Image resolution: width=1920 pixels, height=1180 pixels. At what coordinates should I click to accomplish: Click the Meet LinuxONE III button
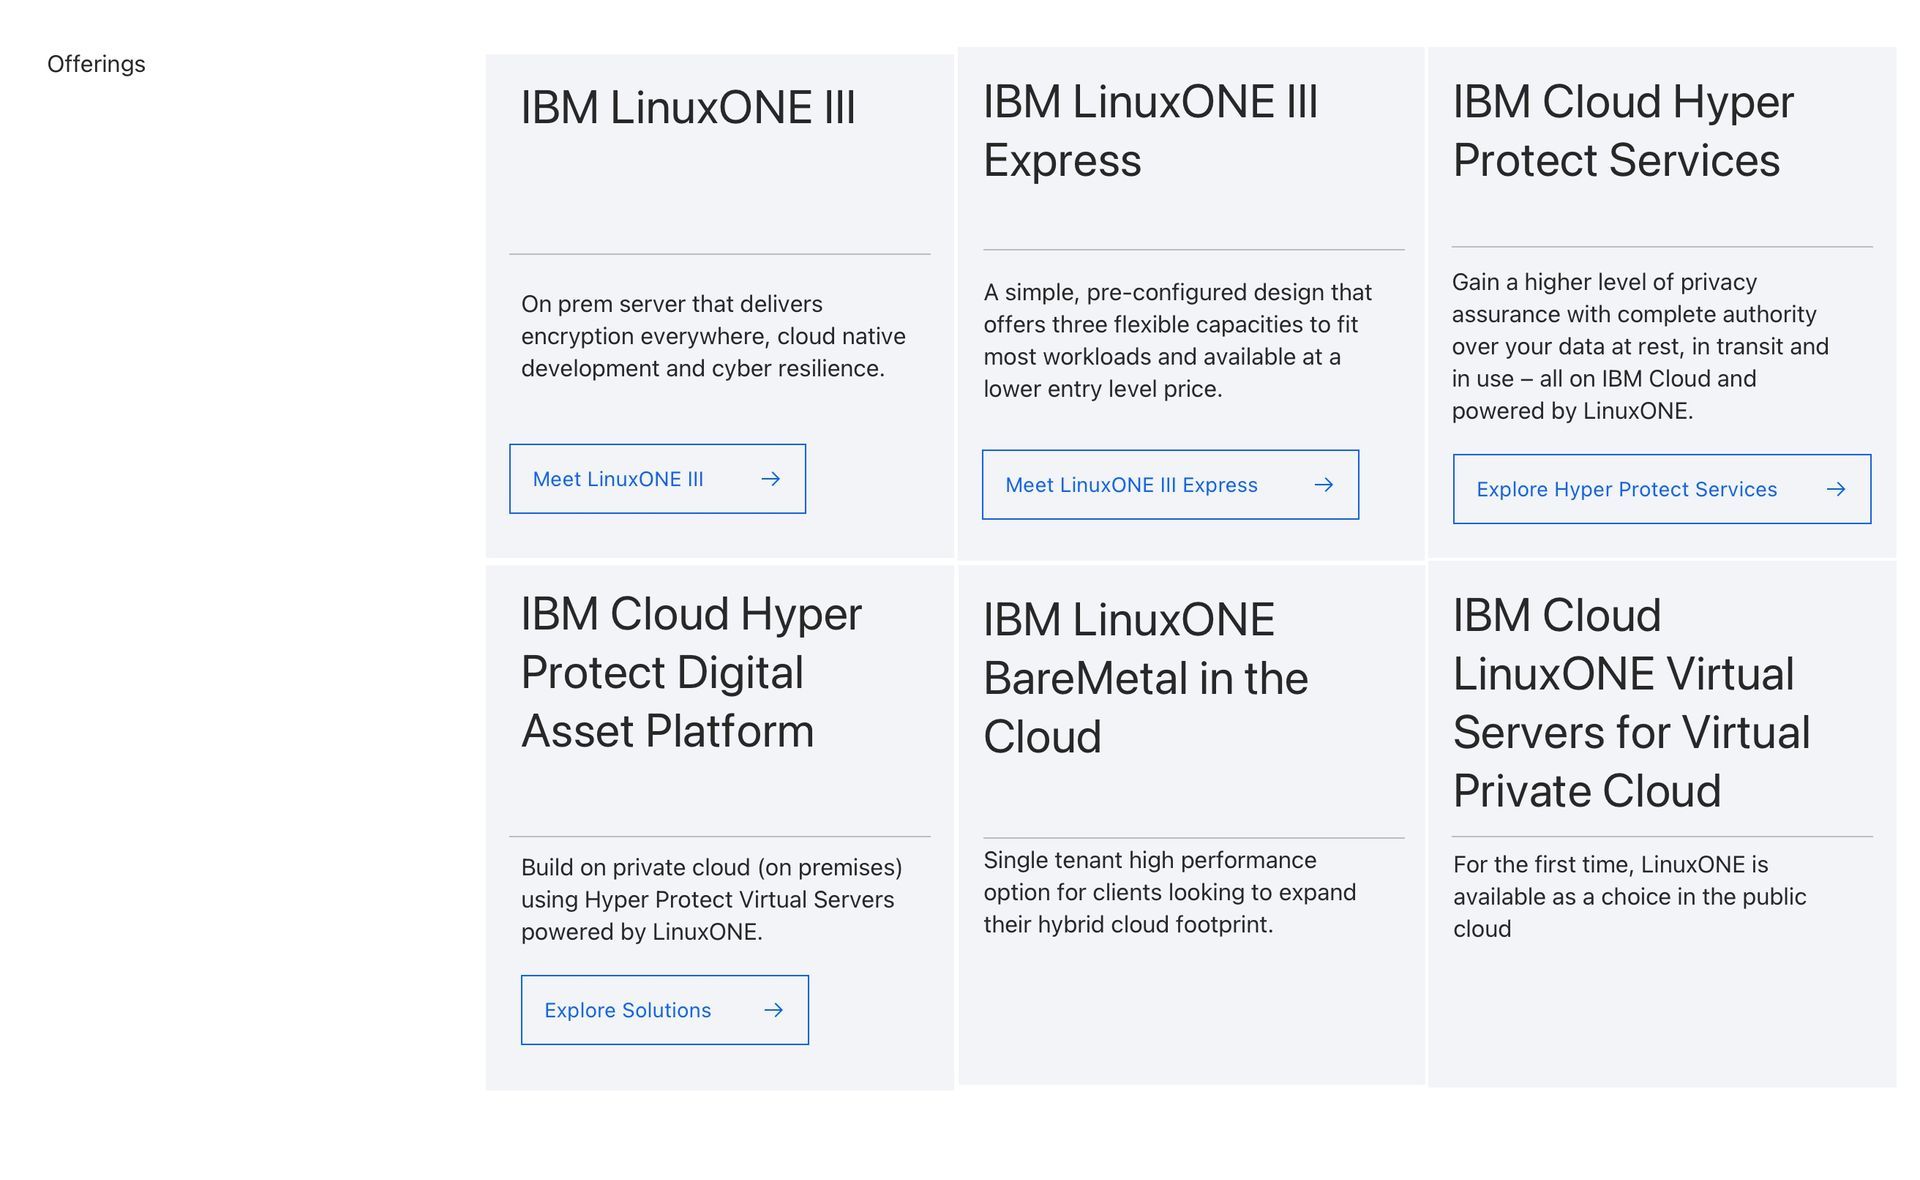point(657,479)
